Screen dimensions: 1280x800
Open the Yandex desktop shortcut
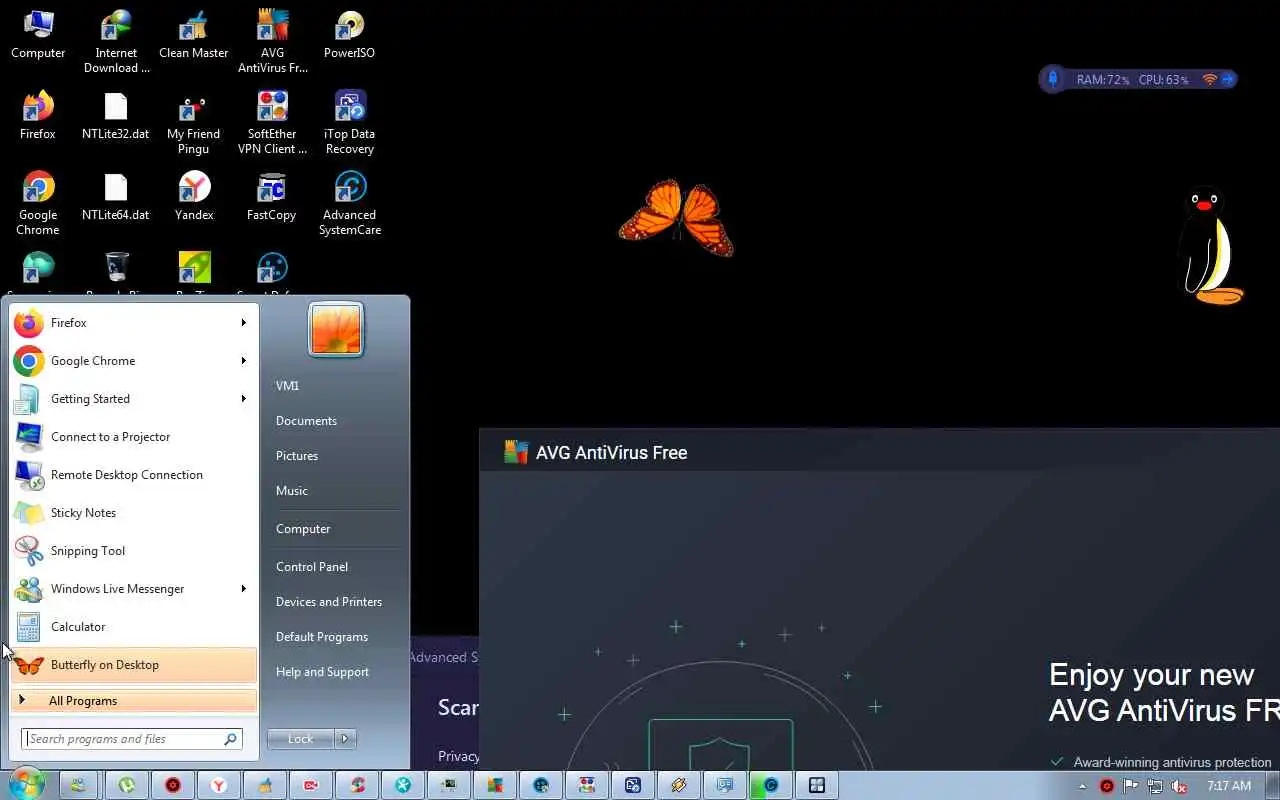194,197
